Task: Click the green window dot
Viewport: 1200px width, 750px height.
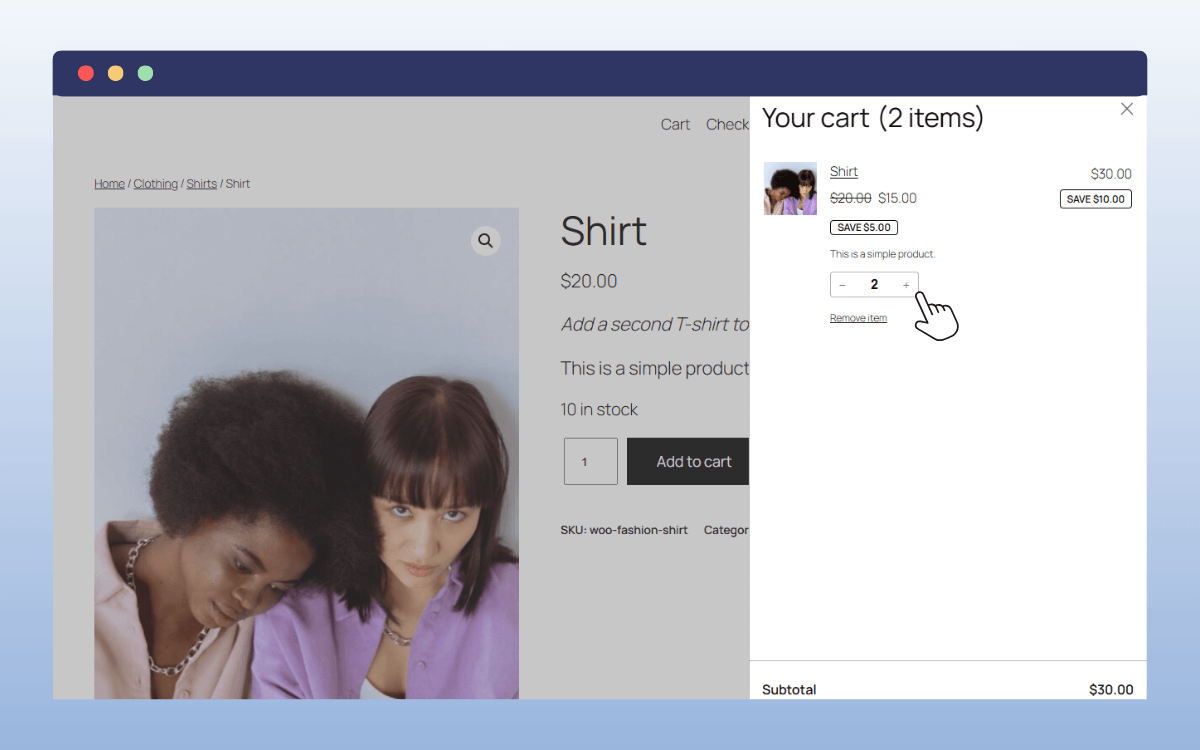Action: (x=146, y=73)
